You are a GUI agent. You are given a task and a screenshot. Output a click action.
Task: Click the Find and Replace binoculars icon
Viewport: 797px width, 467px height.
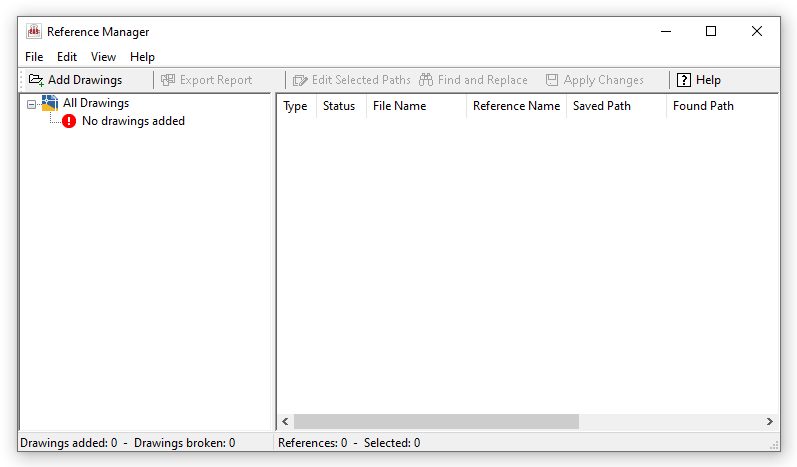[426, 80]
